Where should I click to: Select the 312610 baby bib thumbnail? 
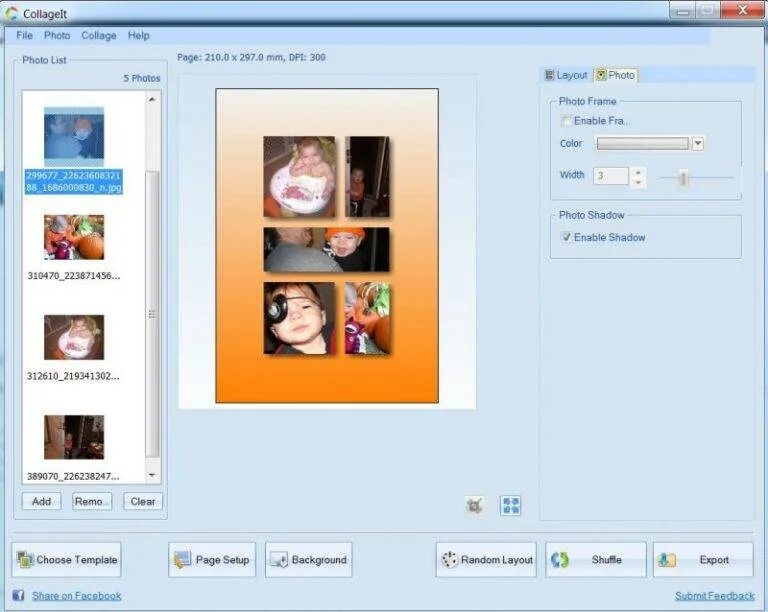(x=74, y=337)
